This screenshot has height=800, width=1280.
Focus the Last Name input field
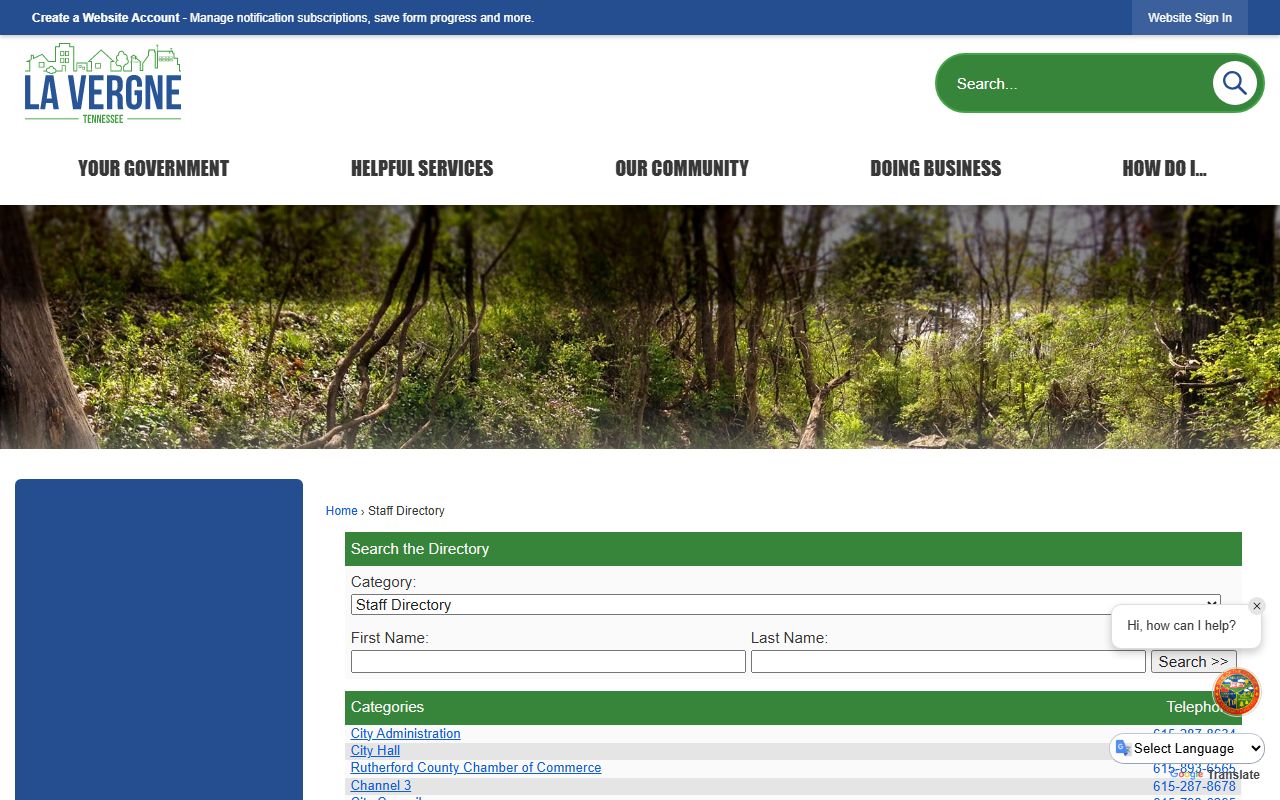point(948,662)
